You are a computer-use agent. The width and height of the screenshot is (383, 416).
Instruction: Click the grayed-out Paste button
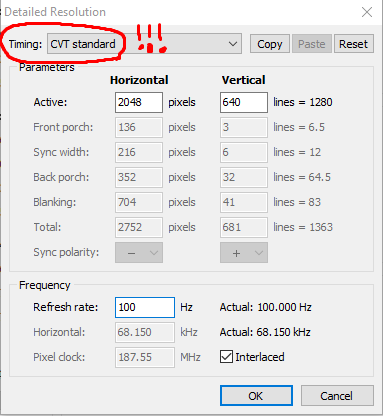(312, 44)
